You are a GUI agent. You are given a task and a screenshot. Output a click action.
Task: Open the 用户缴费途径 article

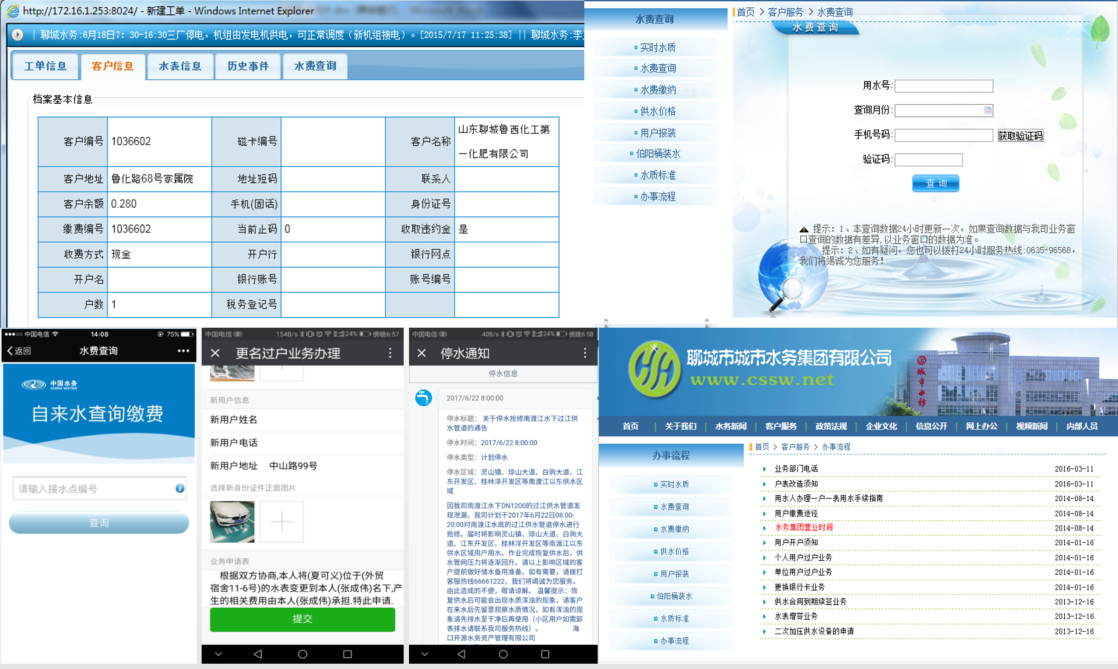click(796, 514)
